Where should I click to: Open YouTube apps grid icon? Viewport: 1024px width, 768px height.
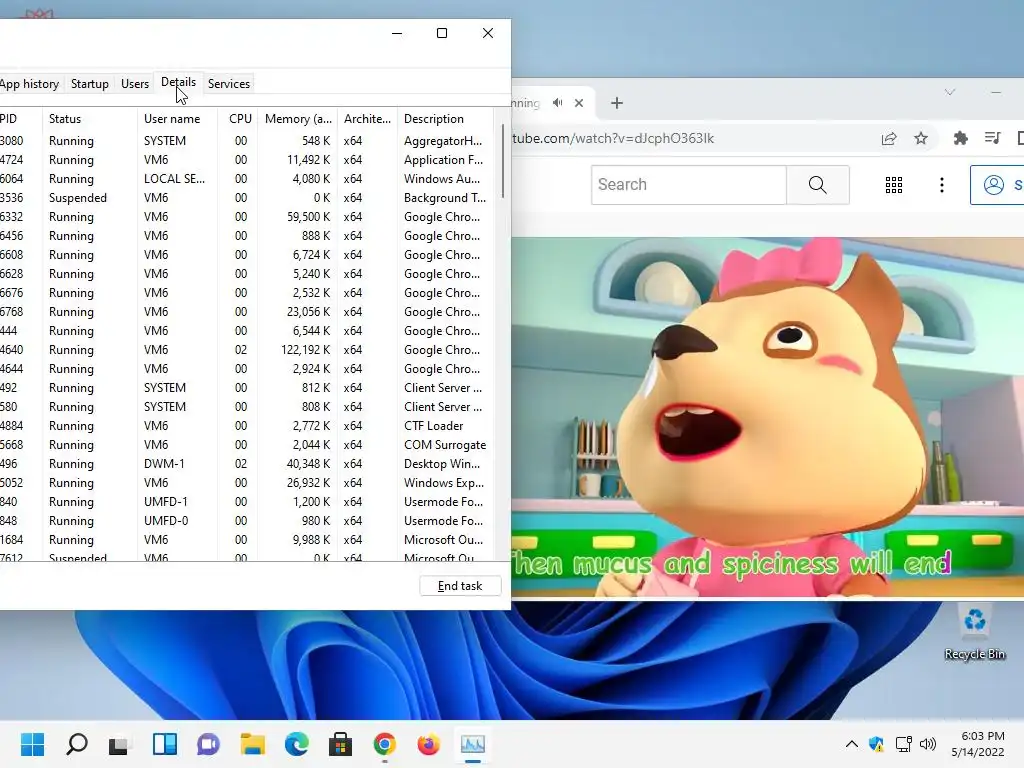[x=893, y=185]
